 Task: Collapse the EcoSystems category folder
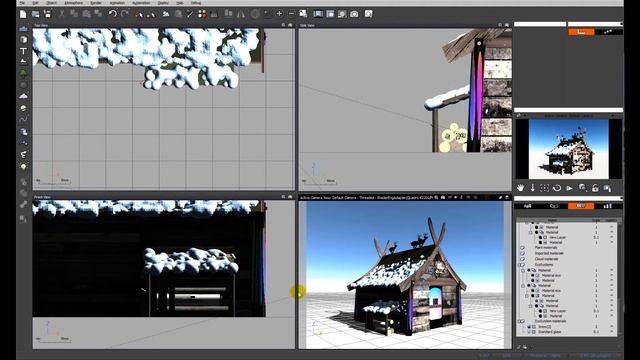pos(522,264)
